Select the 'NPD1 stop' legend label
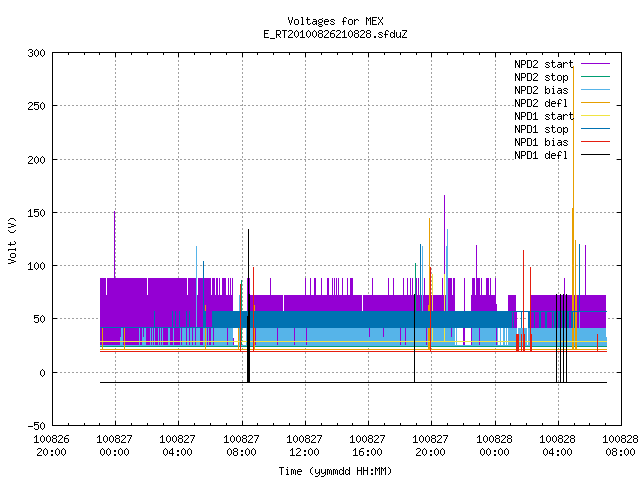Screen dimensions: 640x480 [541, 129]
